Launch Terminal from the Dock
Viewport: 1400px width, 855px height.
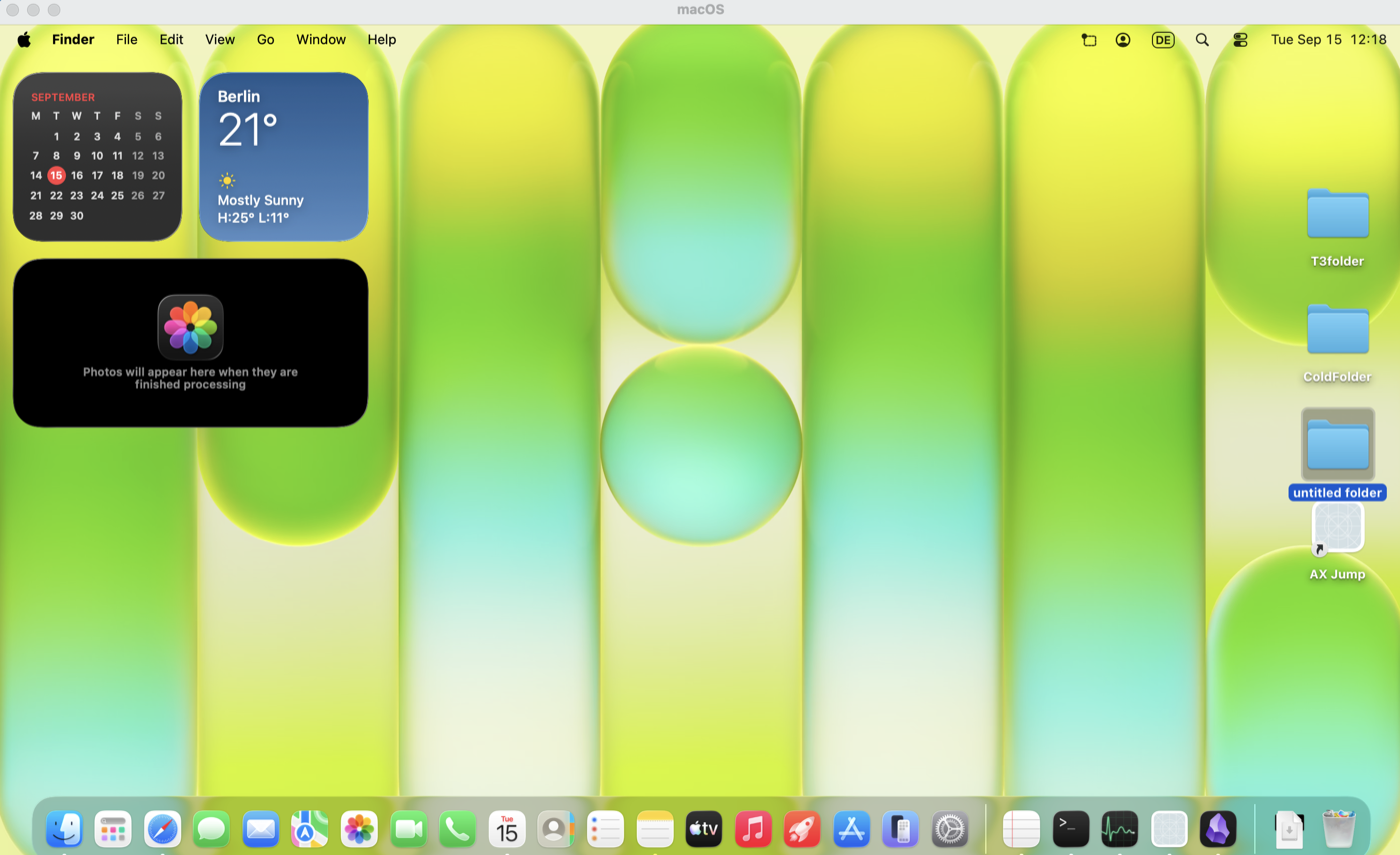(x=1071, y=829)
